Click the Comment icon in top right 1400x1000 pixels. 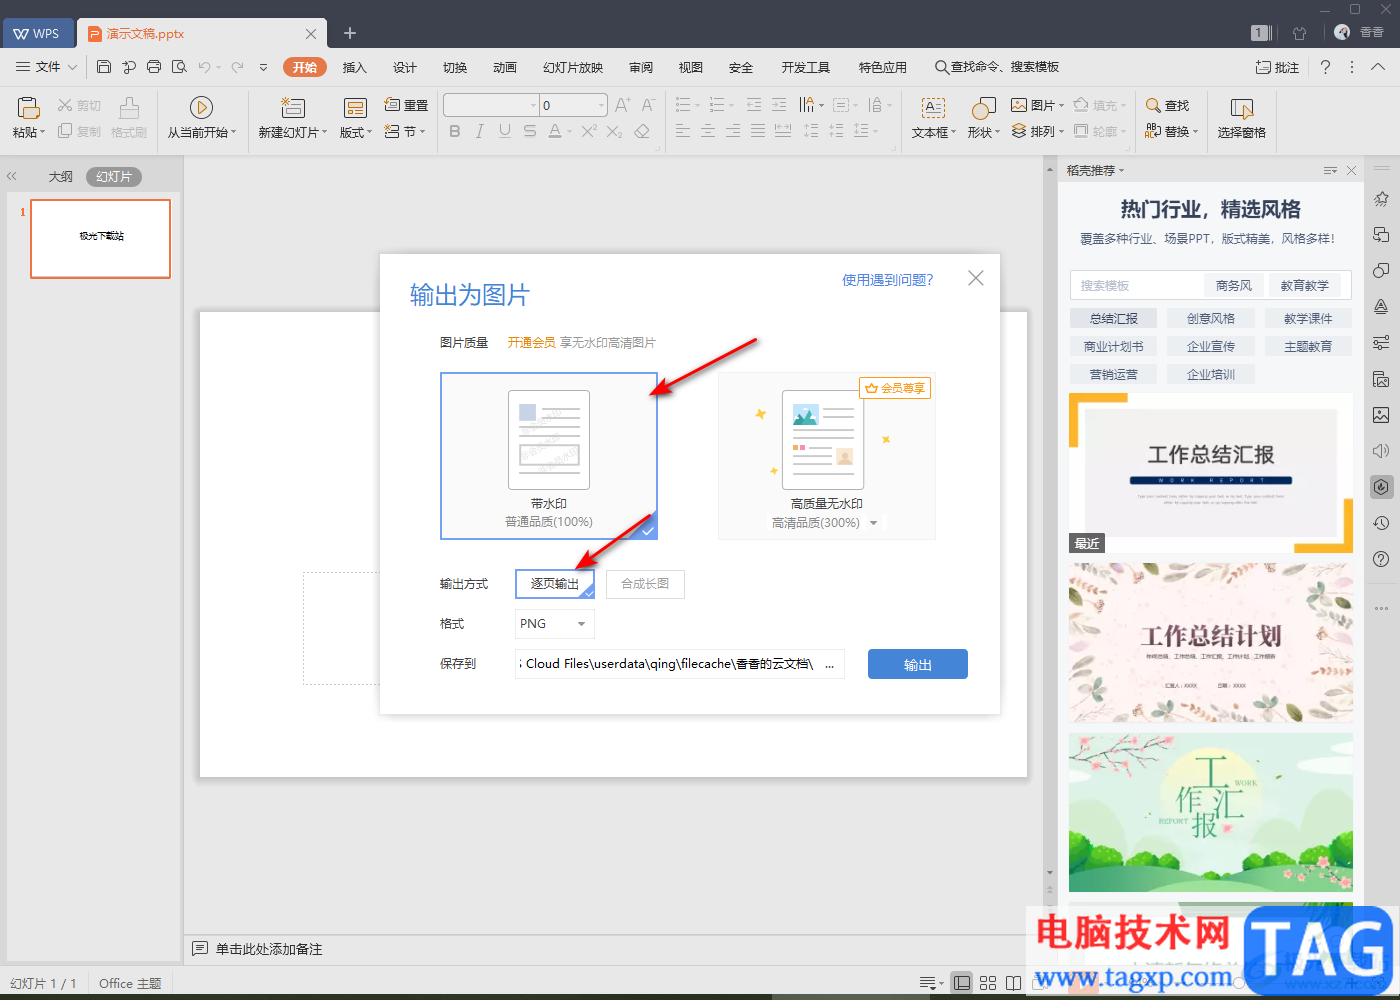coord(1277,67)
